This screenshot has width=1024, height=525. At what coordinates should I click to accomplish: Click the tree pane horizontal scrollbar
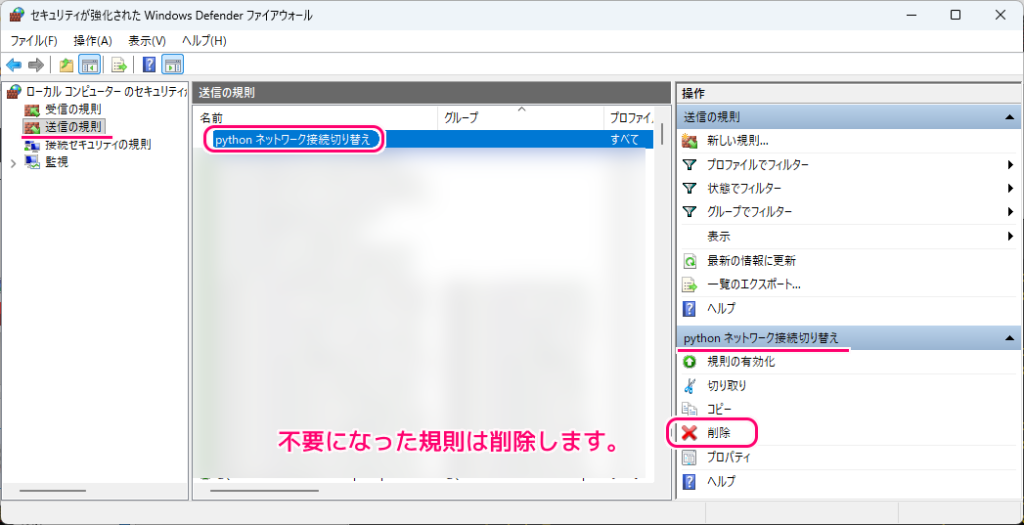[x=53, y=490]
